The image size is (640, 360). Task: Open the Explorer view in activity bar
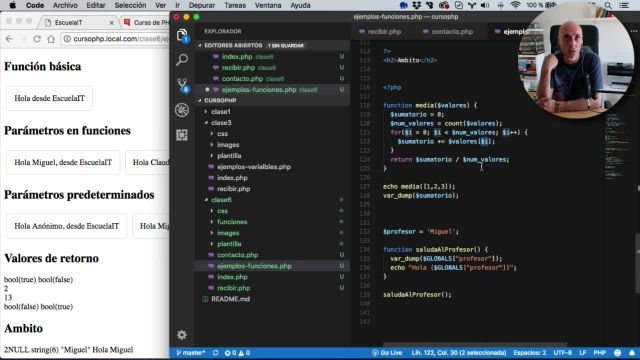coord(182,36)
